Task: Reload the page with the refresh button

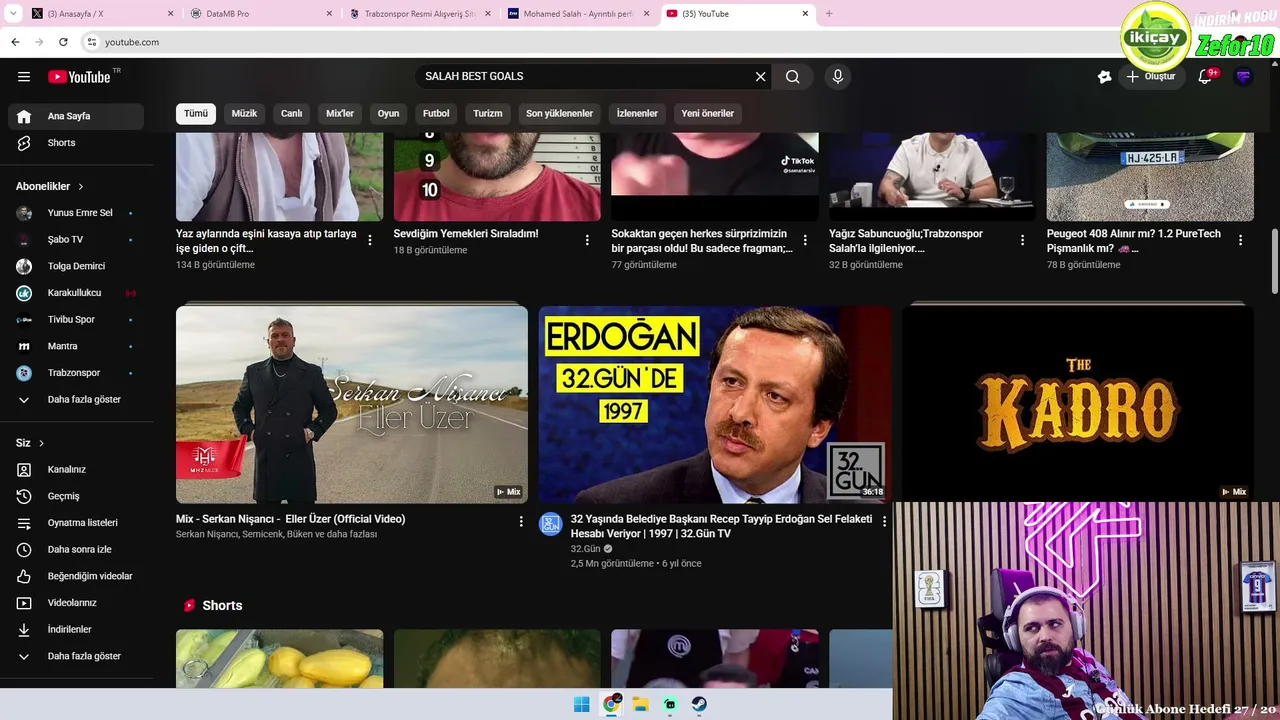Action: click(x=63, y=42)
